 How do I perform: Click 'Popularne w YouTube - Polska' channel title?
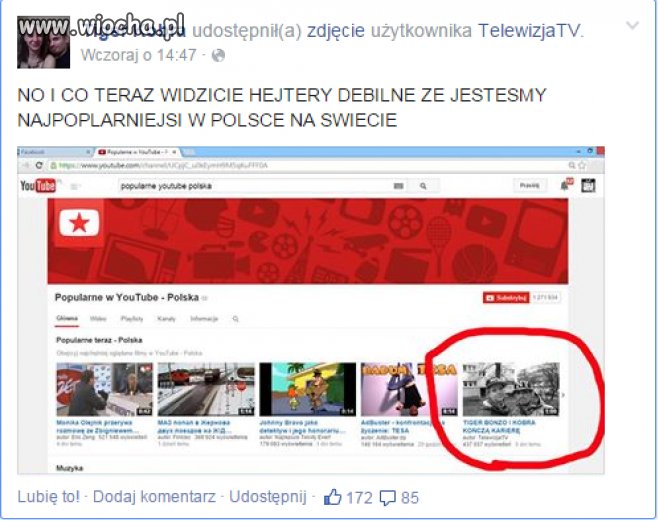pyautogui.click(x=127, y=297)
